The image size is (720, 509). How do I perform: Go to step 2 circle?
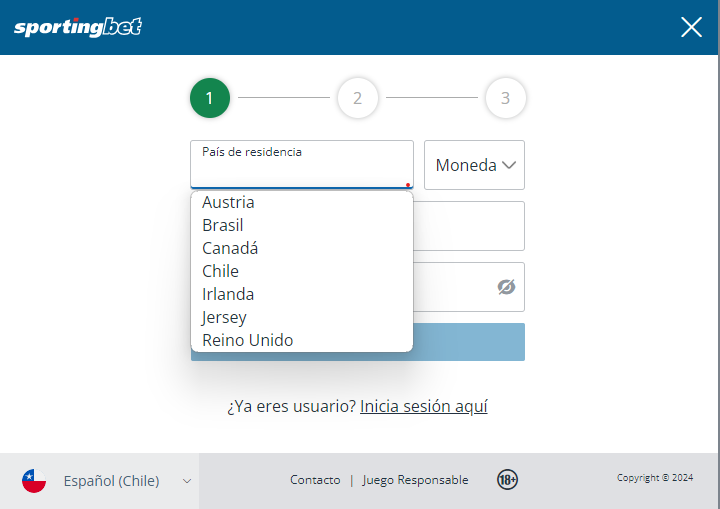(357, 98)
